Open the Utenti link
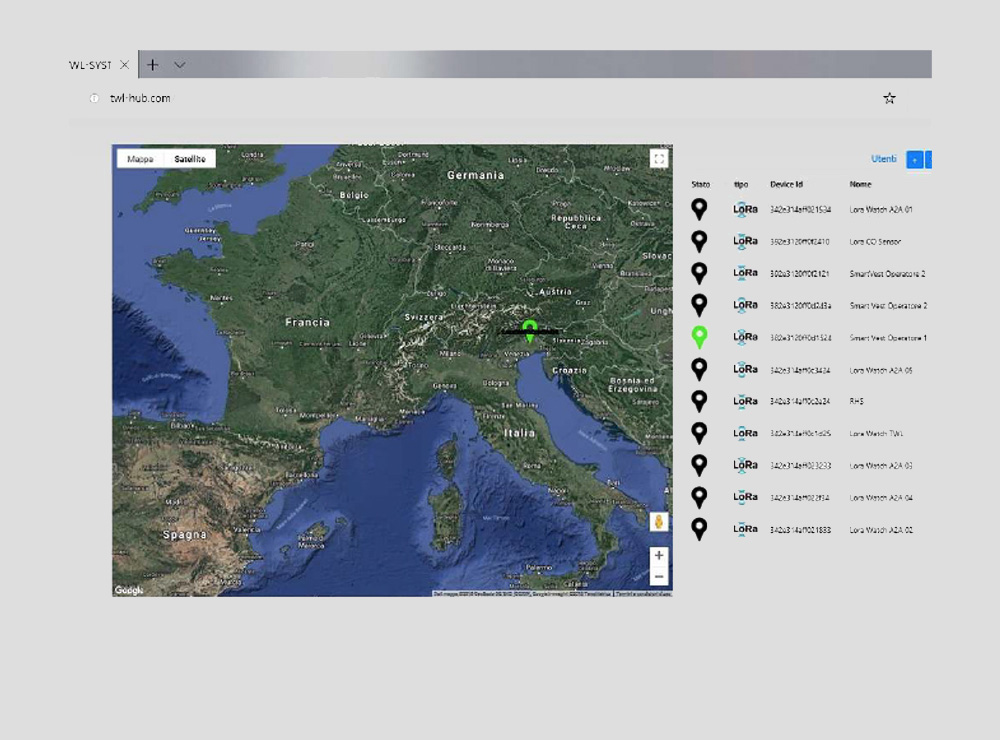 pos(884,159)
